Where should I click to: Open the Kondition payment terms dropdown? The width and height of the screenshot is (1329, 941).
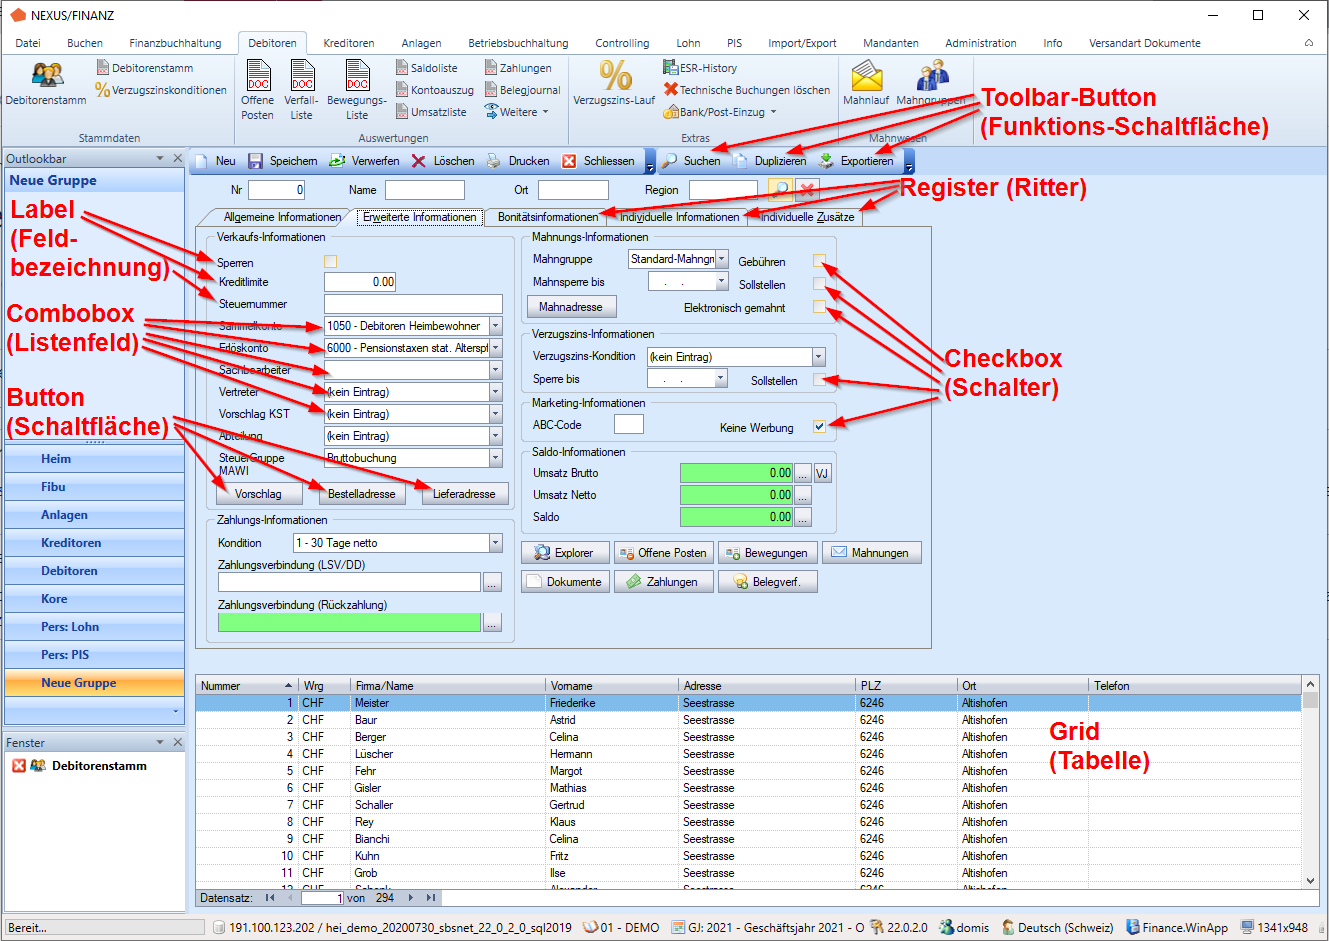[495, 543]
